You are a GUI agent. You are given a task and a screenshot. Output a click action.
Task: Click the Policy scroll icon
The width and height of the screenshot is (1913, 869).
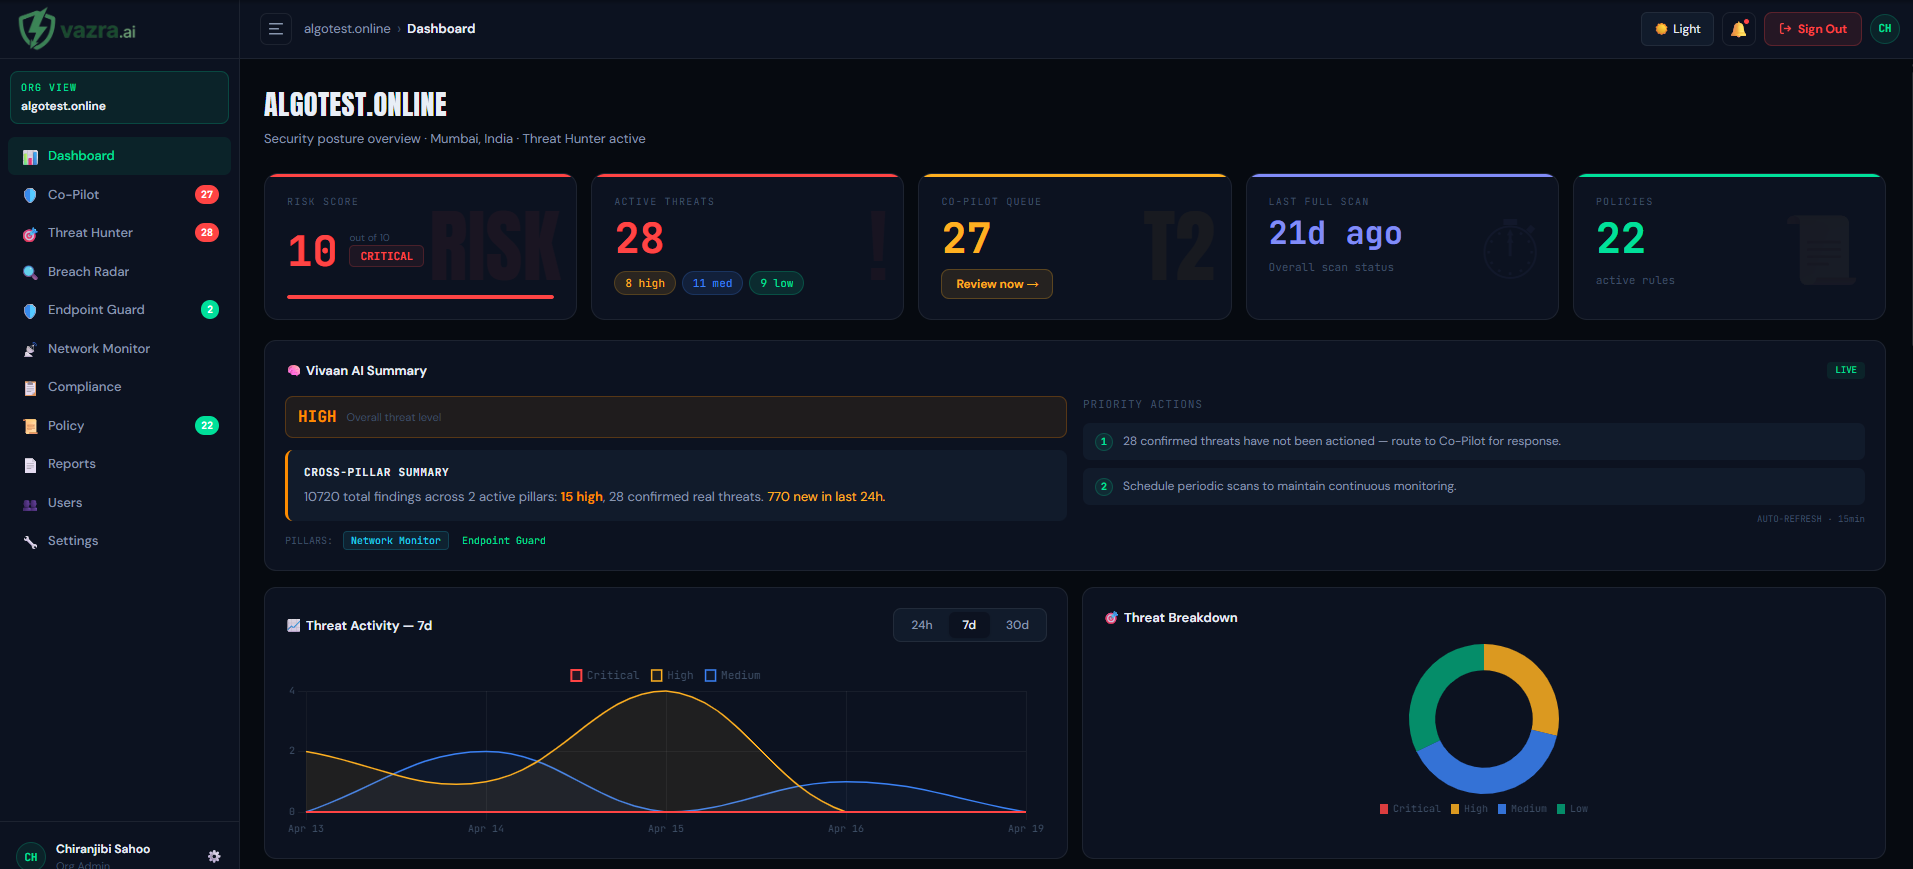(x=30, y=426)
